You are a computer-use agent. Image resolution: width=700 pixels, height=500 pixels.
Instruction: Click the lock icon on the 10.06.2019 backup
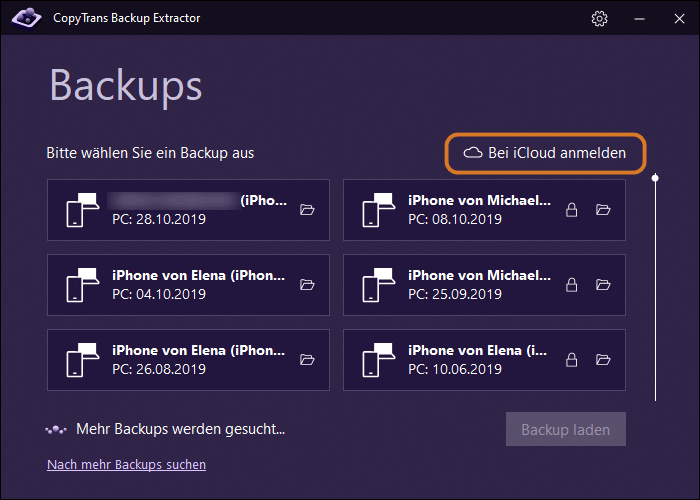(x=571, y=359)
